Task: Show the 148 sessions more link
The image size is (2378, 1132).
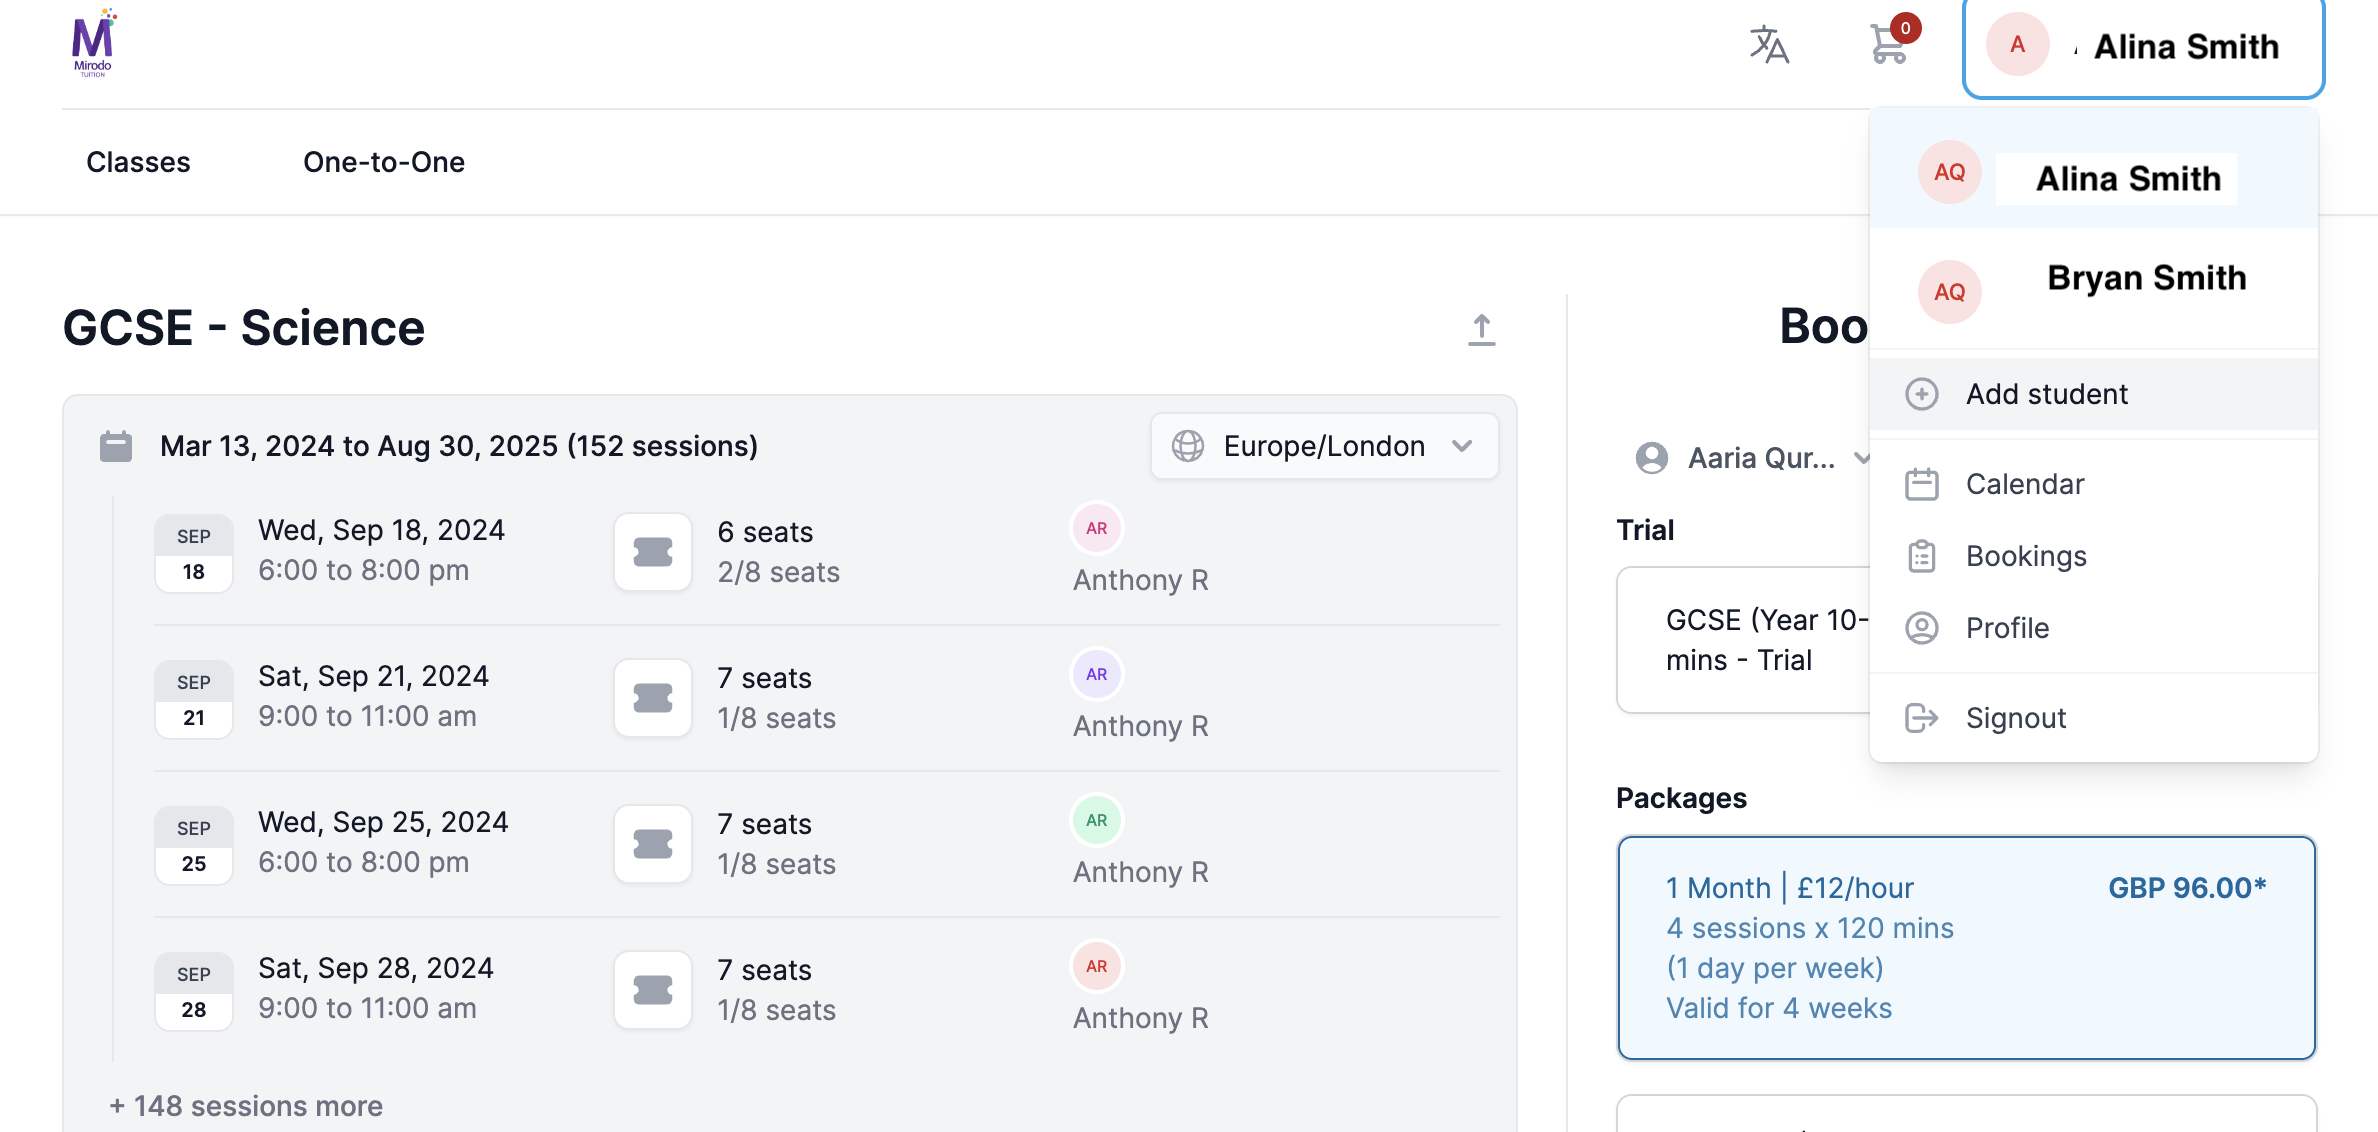Action: coord(246,1106)
